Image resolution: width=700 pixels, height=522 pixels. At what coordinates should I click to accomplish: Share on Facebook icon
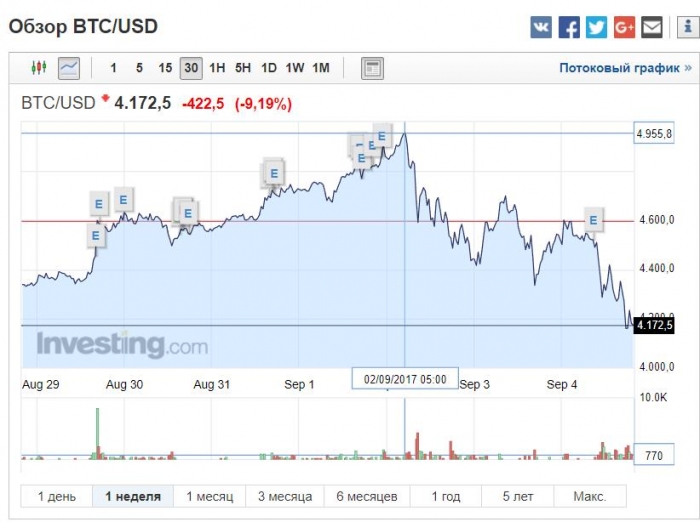[569, 28]
